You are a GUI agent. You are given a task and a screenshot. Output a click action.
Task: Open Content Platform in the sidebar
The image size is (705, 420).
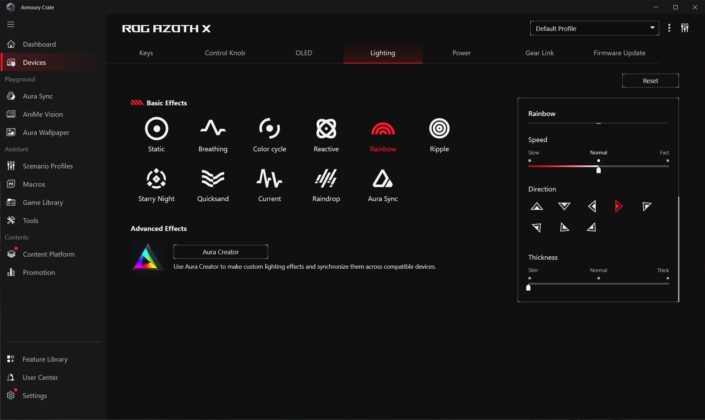click(49, 254)
